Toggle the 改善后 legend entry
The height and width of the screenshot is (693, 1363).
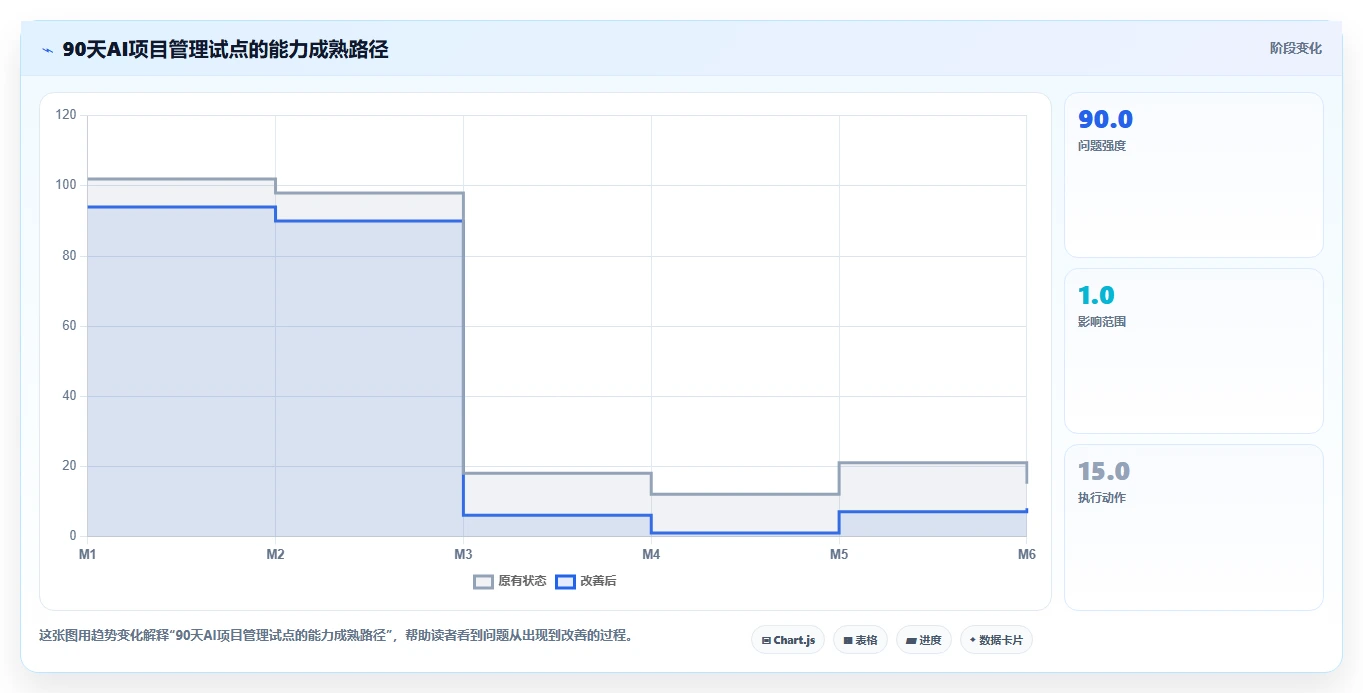point(586,581)
